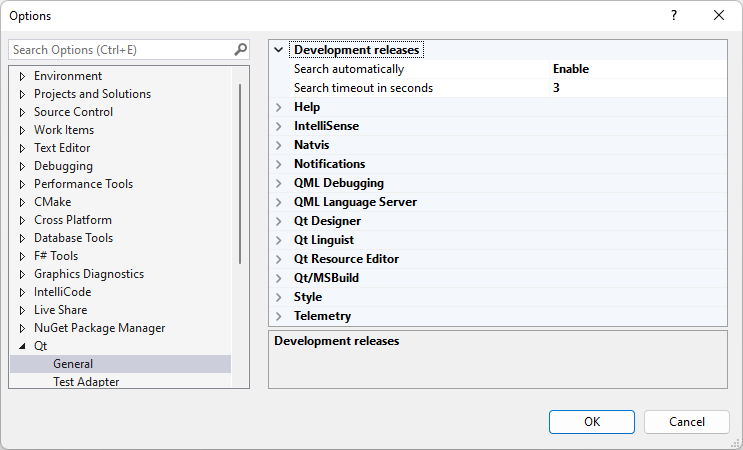Expand the Source Control node arrow

[22, 112]
